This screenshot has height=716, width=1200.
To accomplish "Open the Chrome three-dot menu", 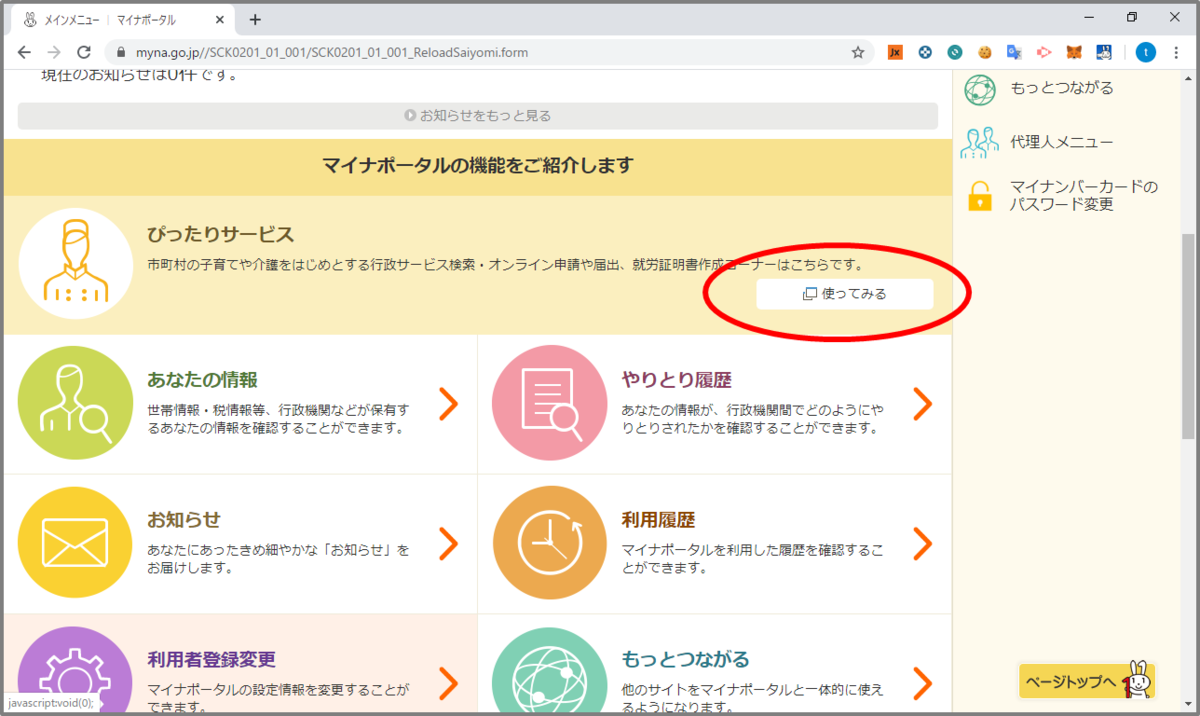I will pos(1176,53).
